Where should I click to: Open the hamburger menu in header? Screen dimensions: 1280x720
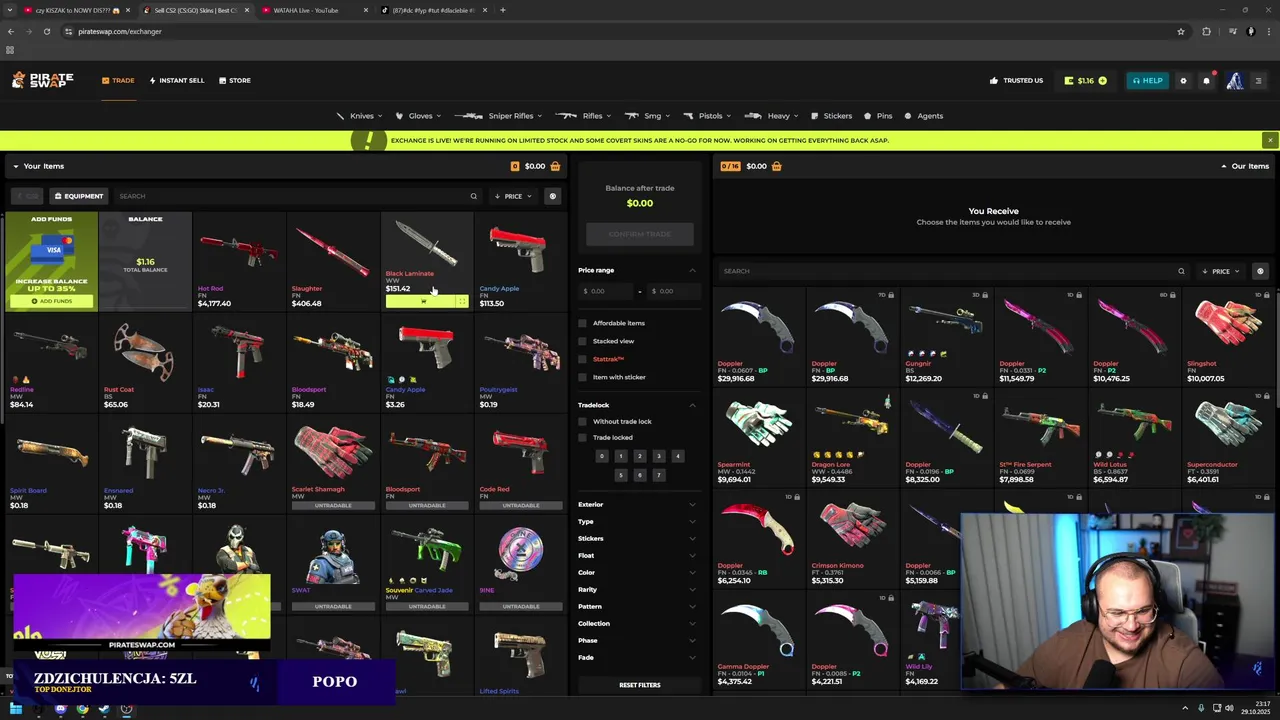pos(1258,81)
